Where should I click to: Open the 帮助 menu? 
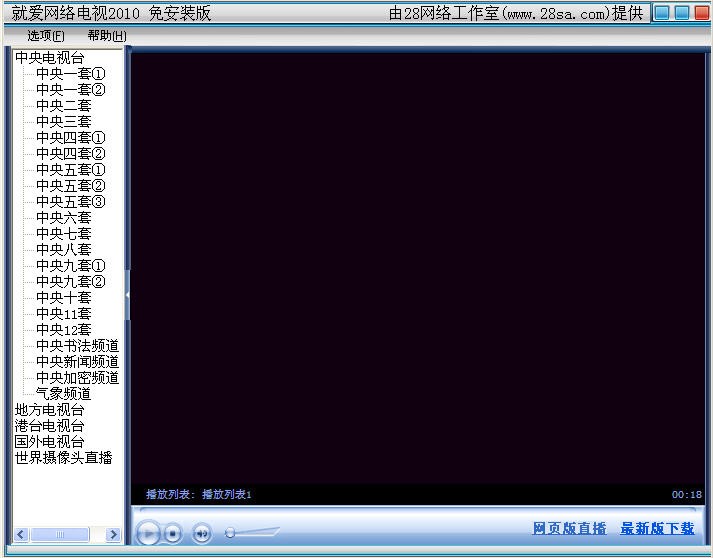coord(107,35)
